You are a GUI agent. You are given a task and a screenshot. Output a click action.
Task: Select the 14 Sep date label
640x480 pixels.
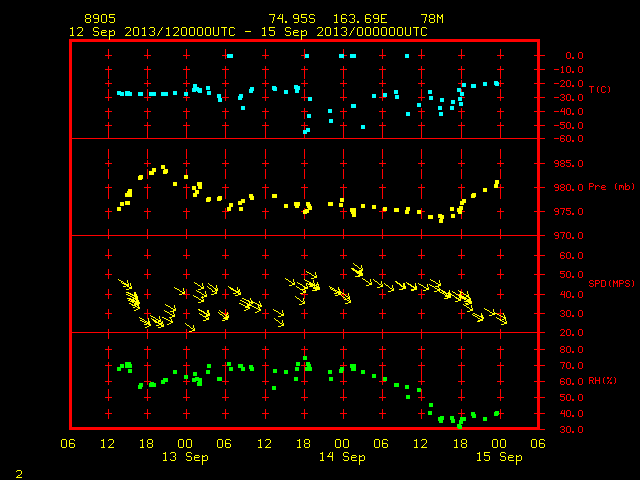point(342,457)
